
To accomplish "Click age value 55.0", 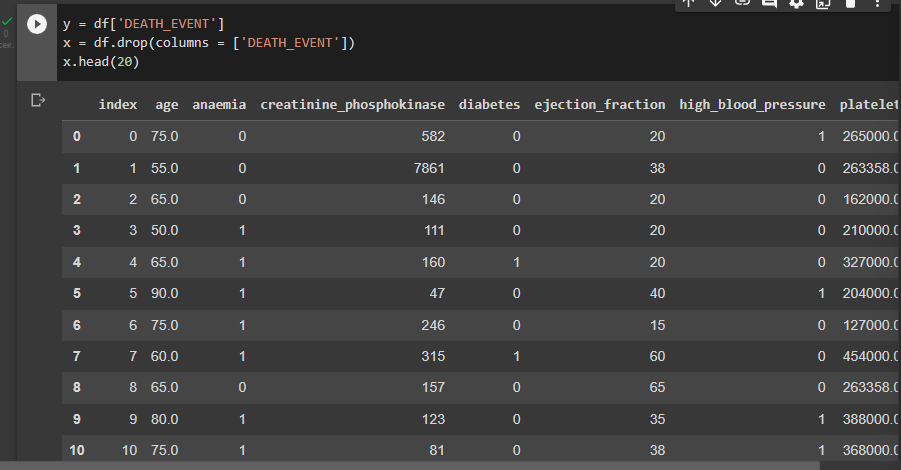I will 164,168.
